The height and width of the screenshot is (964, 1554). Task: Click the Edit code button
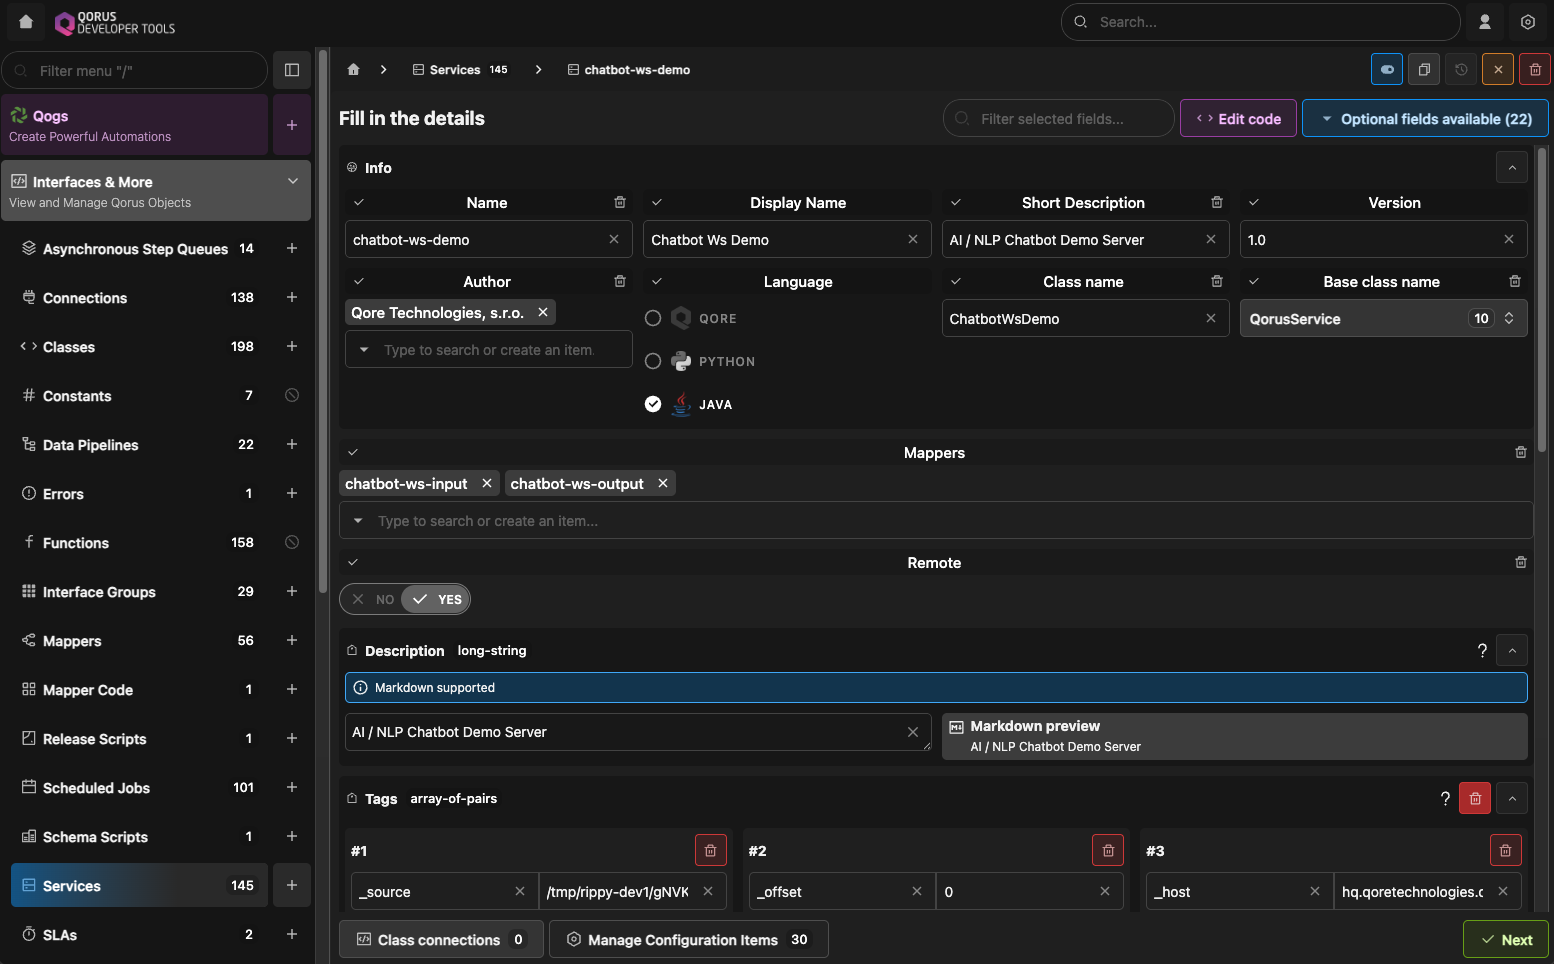pyautogui.click(x=1238, y=119)
